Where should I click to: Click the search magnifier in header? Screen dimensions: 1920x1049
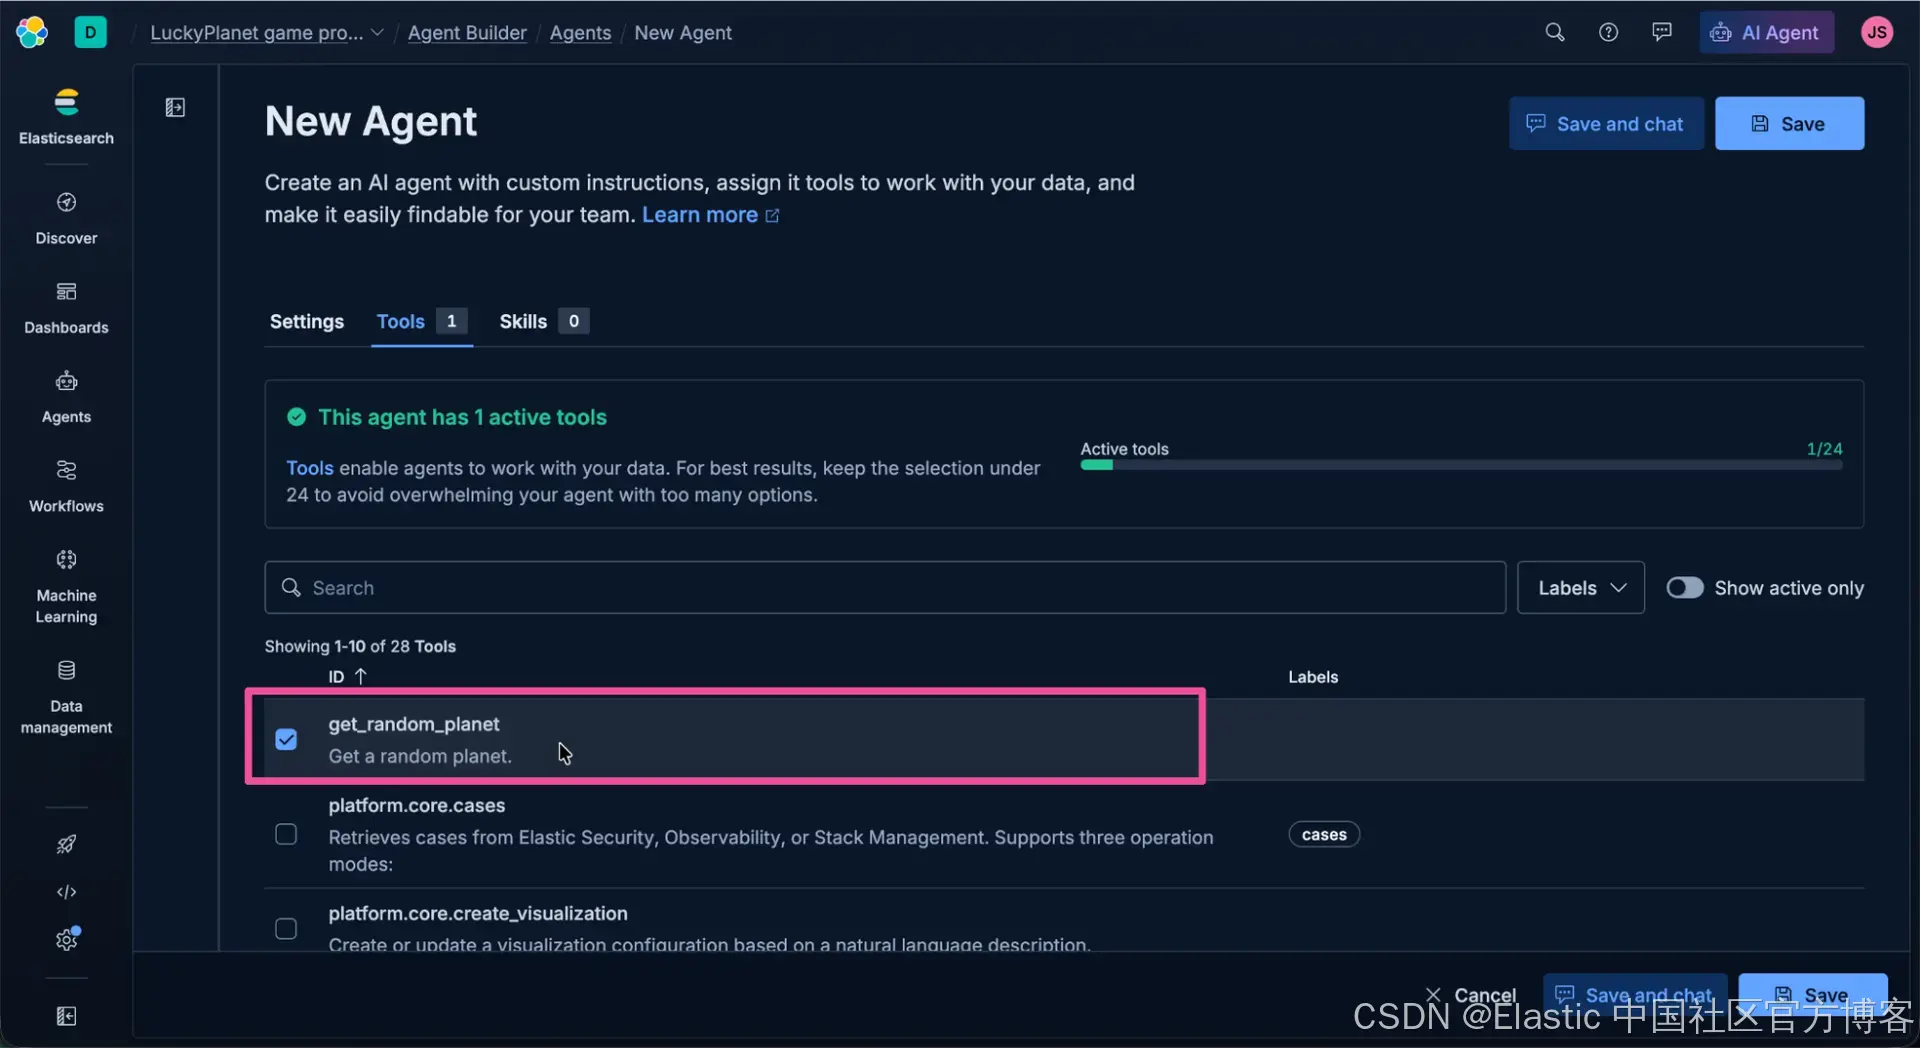click(1554, 32)
